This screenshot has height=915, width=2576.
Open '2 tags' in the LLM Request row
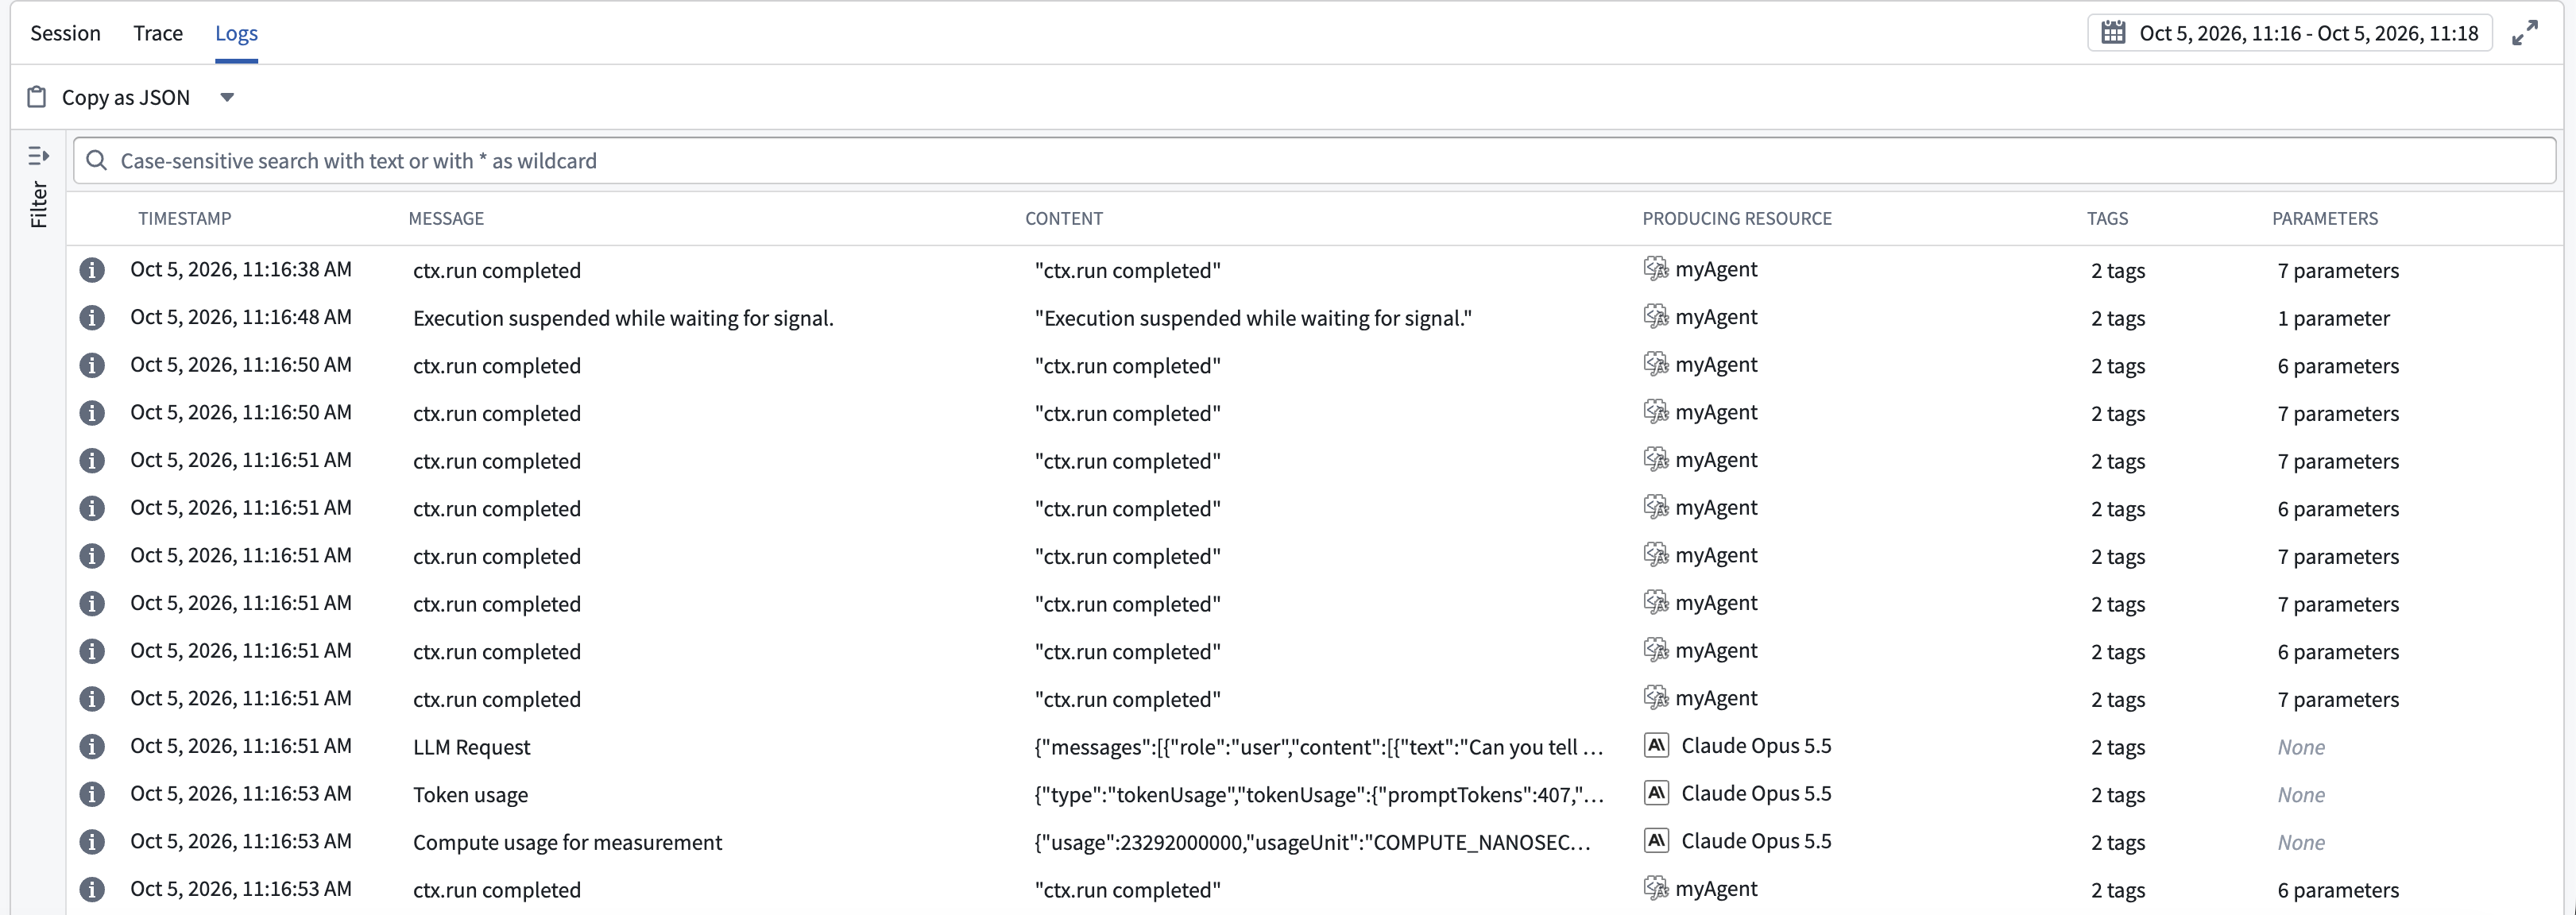[x=2118, y=747]
